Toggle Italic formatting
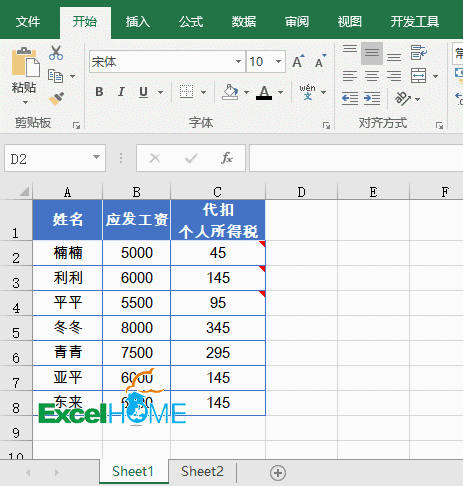This screenshot has height=486, width=463. click(121, 92)
